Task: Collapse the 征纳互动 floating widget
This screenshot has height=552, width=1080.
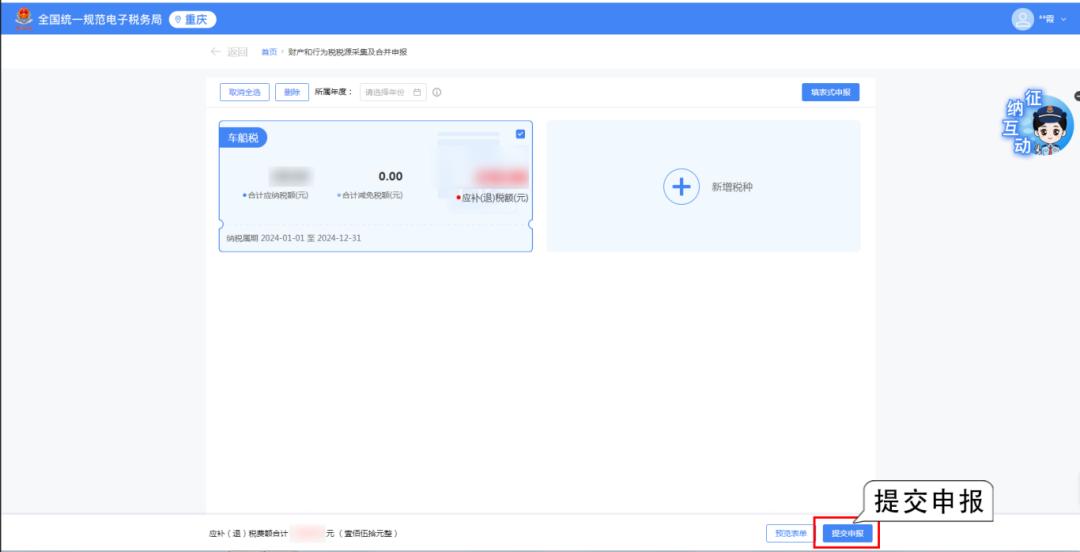Action: [1077, 96]
